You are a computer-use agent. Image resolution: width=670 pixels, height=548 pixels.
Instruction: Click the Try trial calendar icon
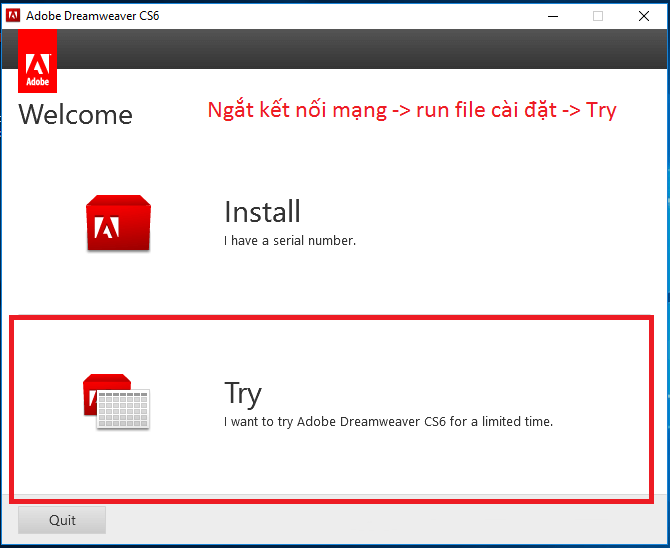[116, 401]
